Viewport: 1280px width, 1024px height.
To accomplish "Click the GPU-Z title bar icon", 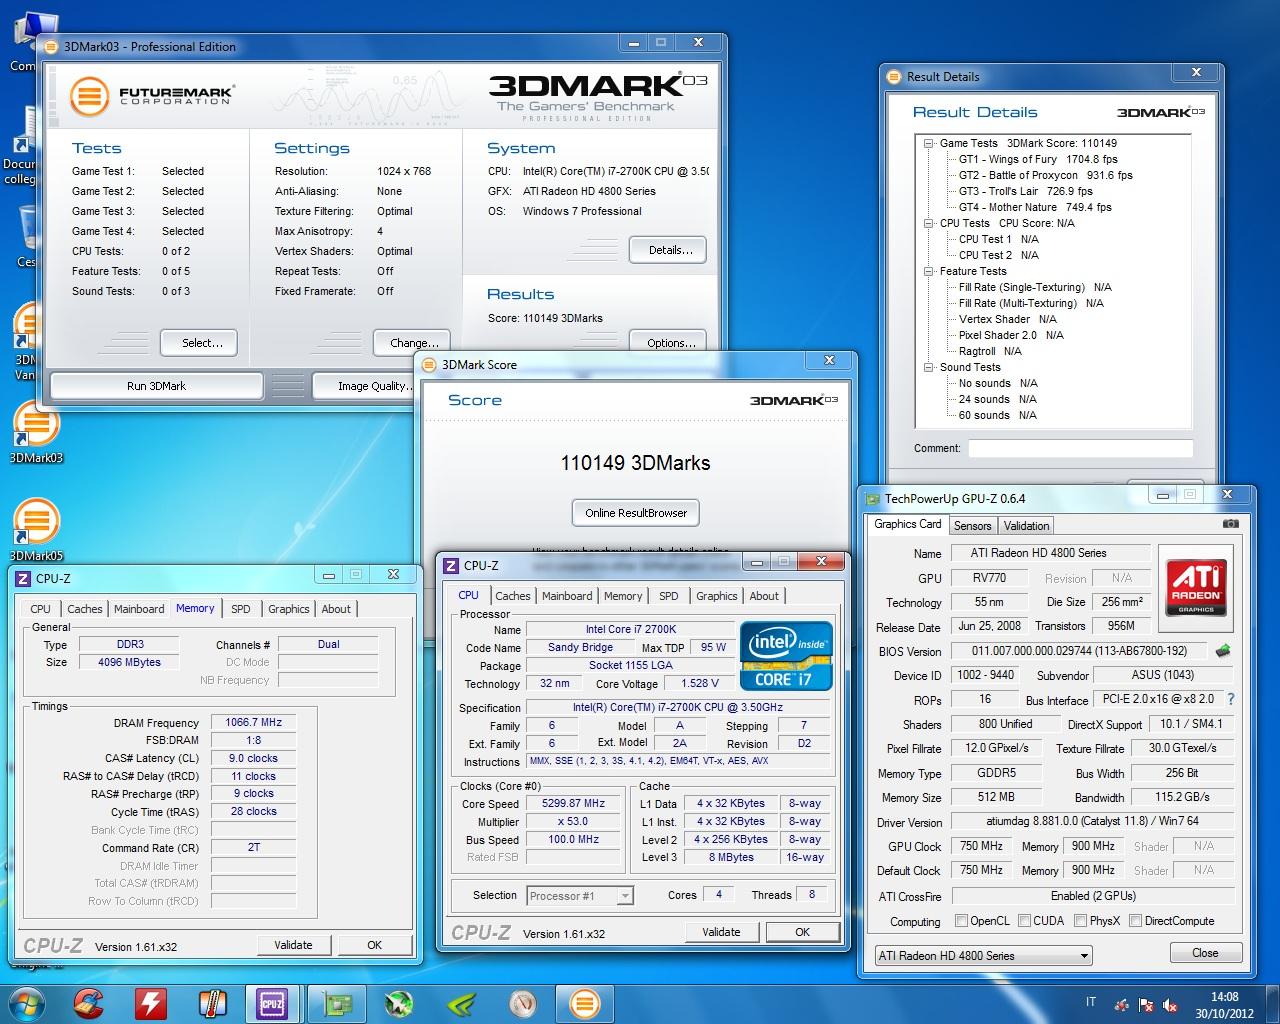I will tap(873, 499).
